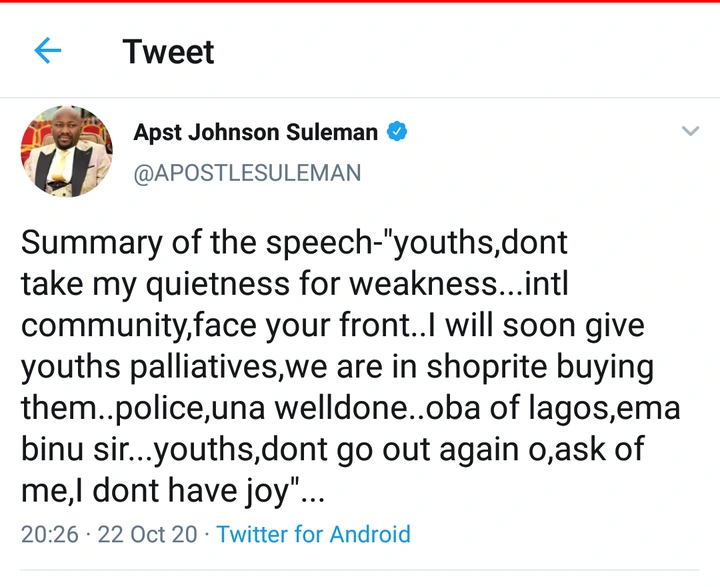Open Apst Johnson Suleman's profile picture
Image resolution: width=720 pixels, height=587 pixels.
pyautogui.click(x=66, y=151)
